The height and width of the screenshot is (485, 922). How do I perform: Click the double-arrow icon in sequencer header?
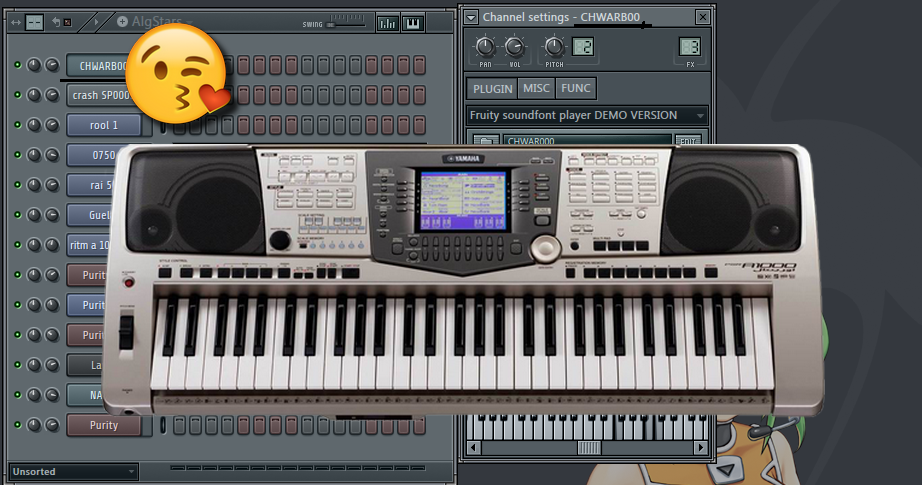pos(16,23)
